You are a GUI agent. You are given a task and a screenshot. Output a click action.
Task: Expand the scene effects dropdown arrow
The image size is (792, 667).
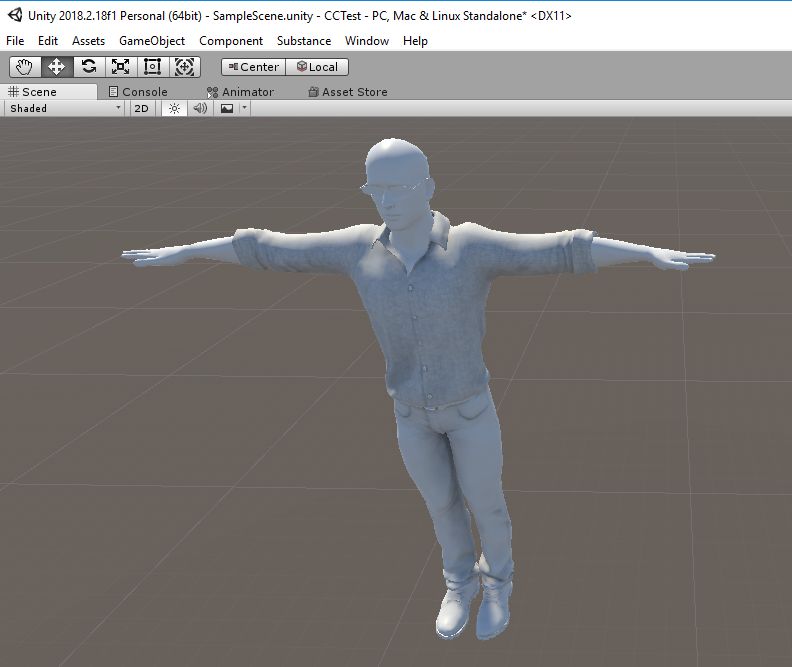[x=244, y=108]
